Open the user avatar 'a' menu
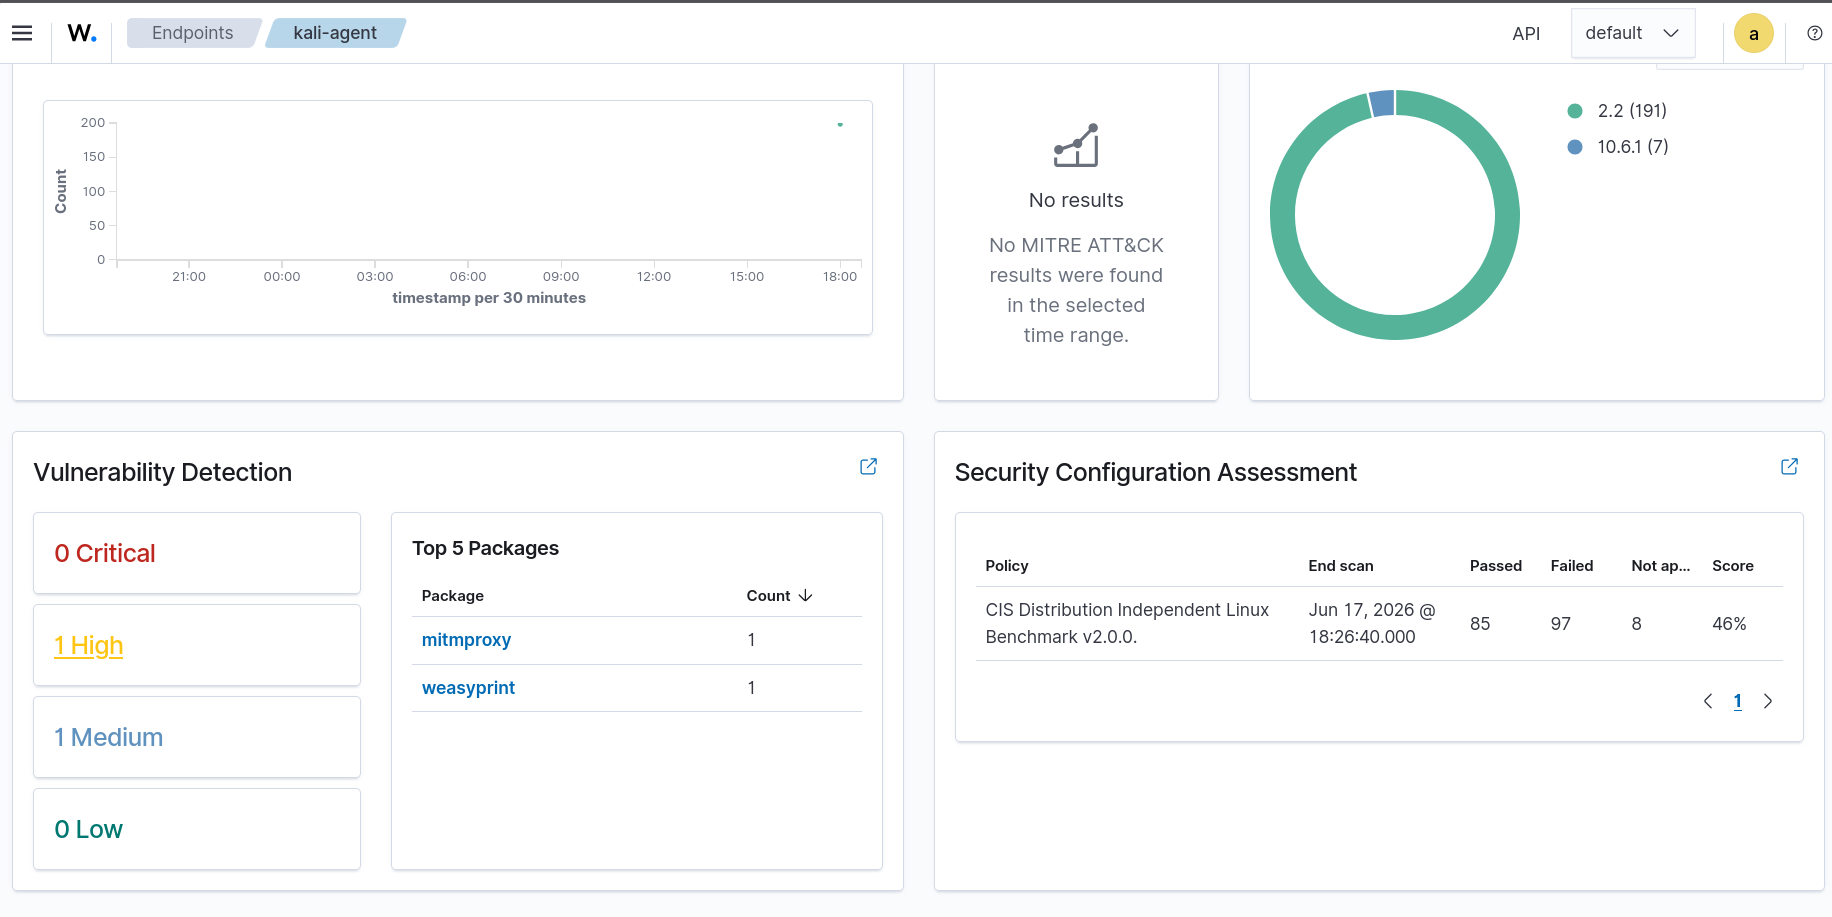The image size is (1832, 917). click(x=1753, y=33)
